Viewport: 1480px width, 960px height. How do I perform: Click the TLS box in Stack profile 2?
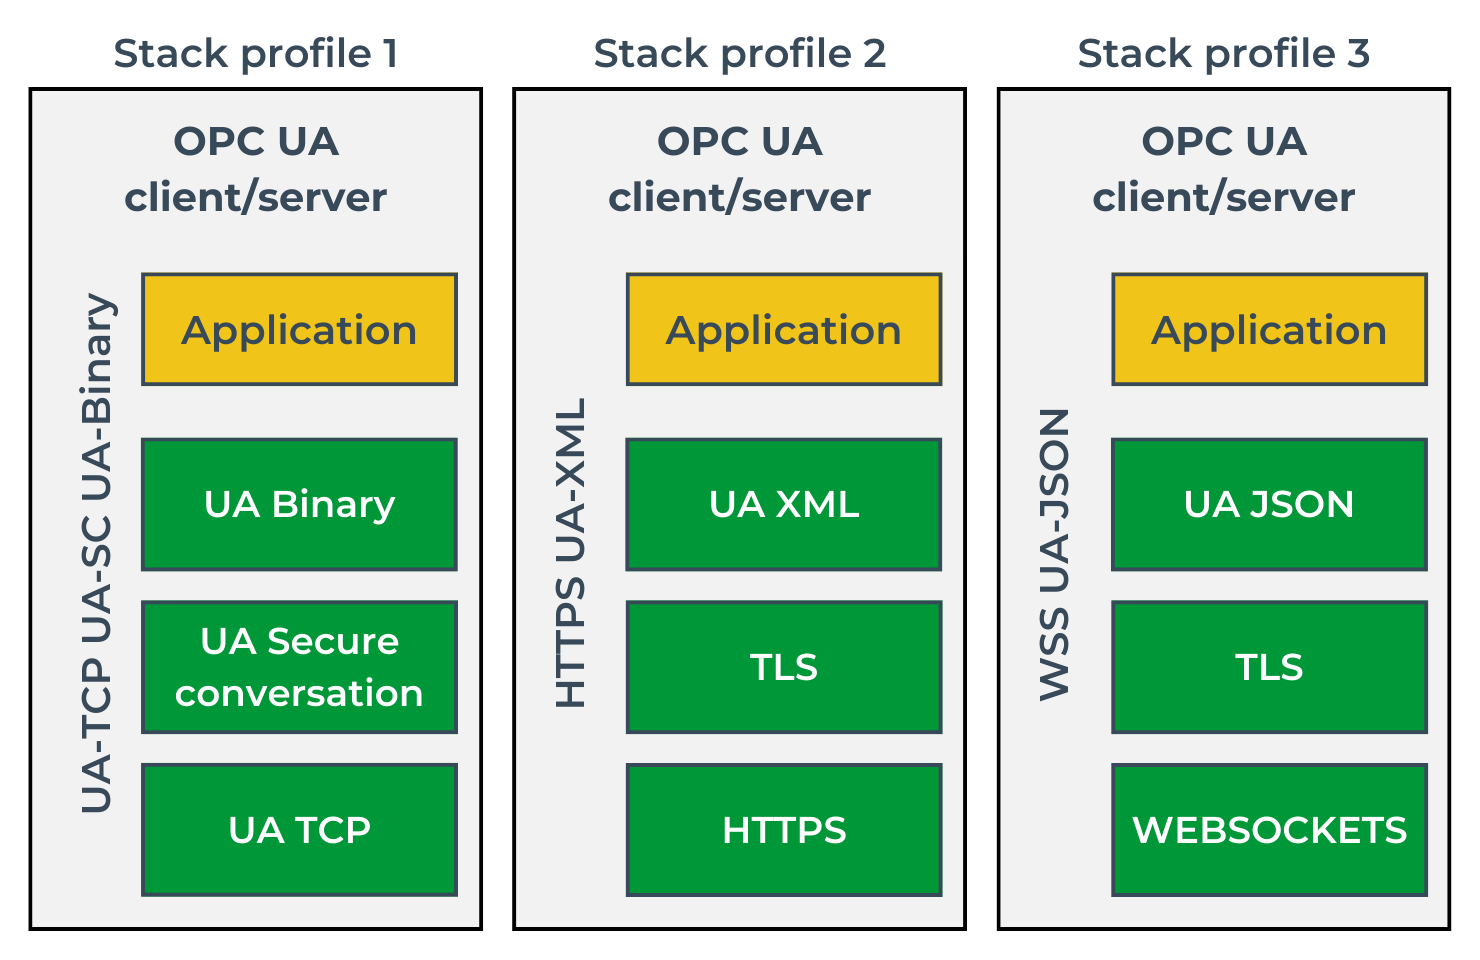(x=783, y=667)
